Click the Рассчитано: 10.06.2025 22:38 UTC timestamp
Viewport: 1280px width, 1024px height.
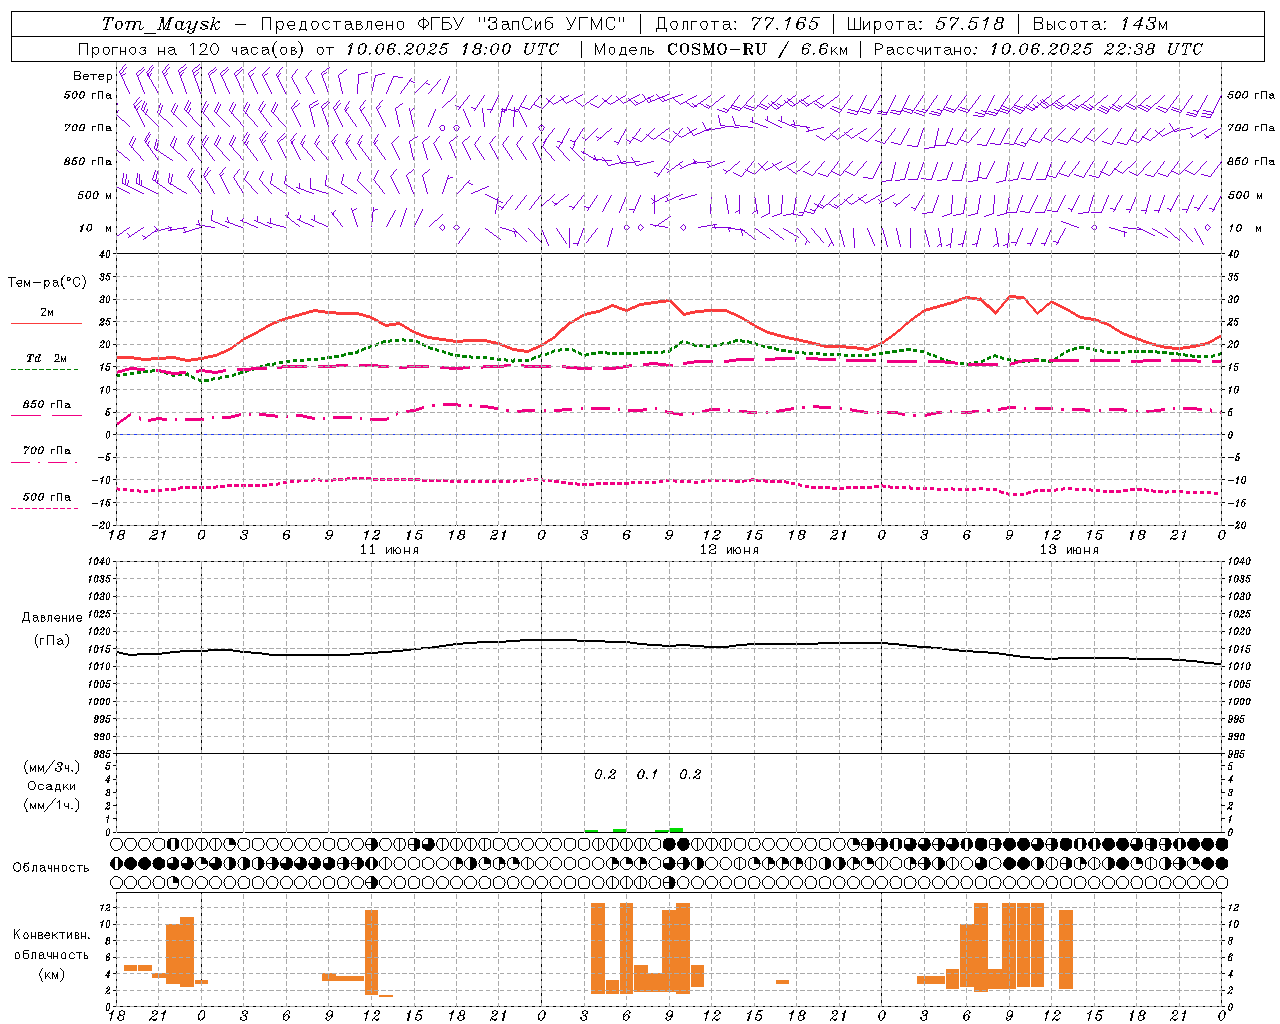(1038, 49)
